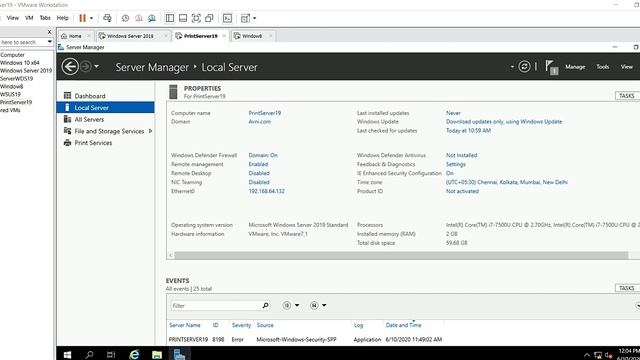This screenshot has width=640, height=360.
Task: Click the Windows Start button
Action: (x=67, y=354)
